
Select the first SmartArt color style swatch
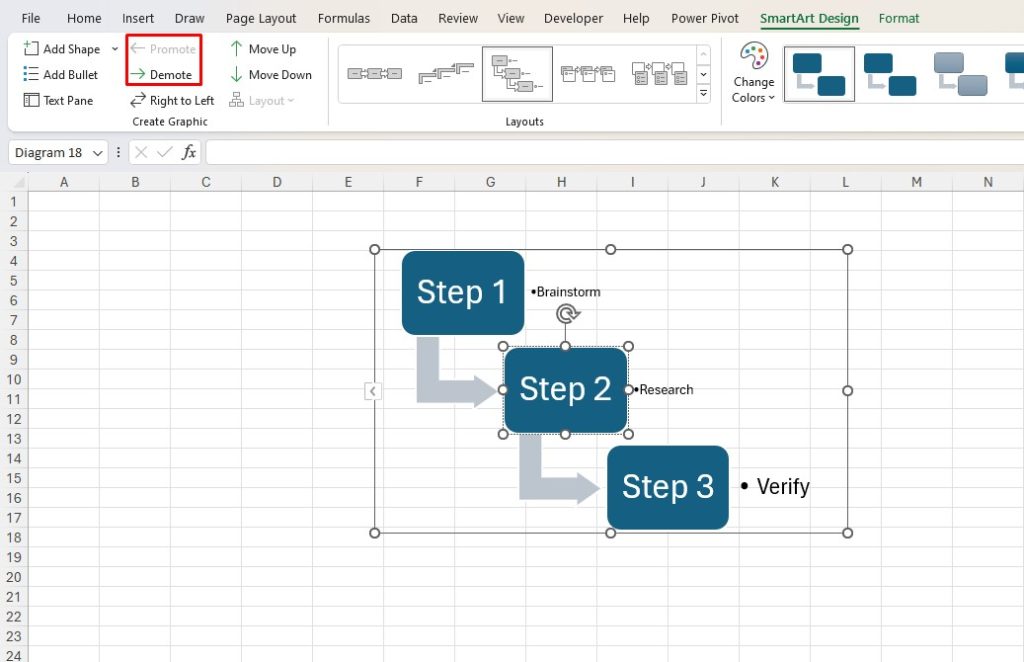pos(818,73)
